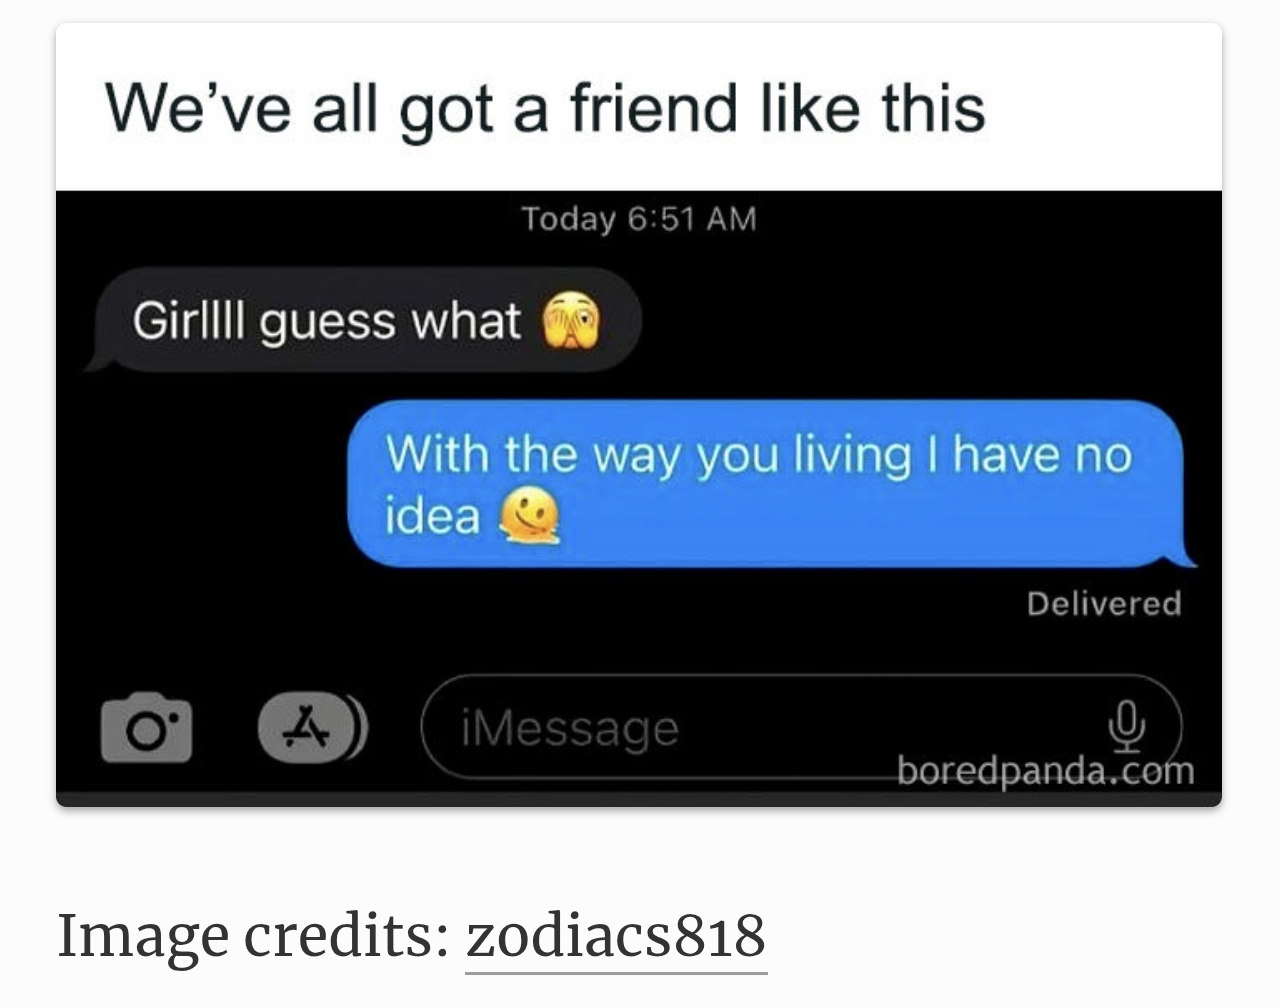Click the melting face emoji in blue bubble
This screenshot has height=1008, width=1280.
(x=529, y=517)
